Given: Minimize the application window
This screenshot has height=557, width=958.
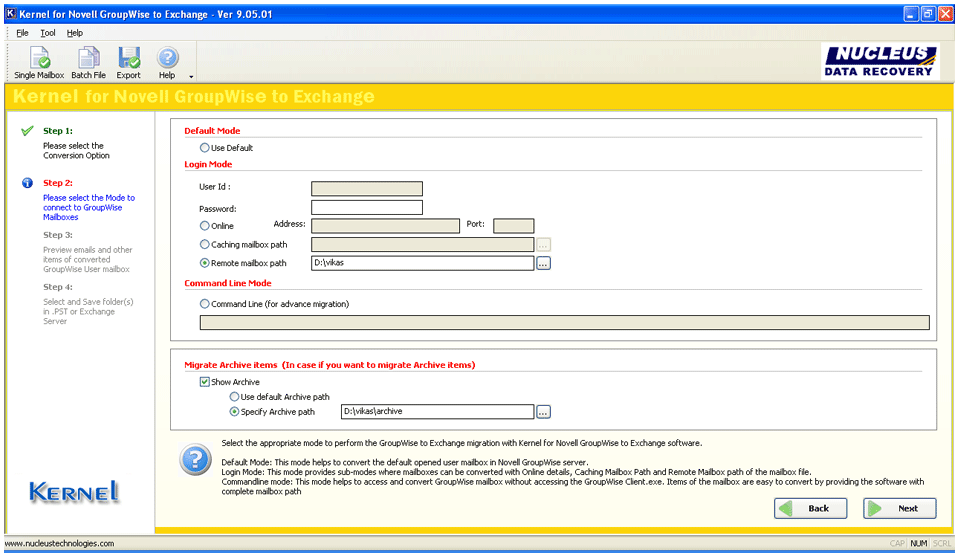Looking at the screenshot, I should (x=910, y=14).
